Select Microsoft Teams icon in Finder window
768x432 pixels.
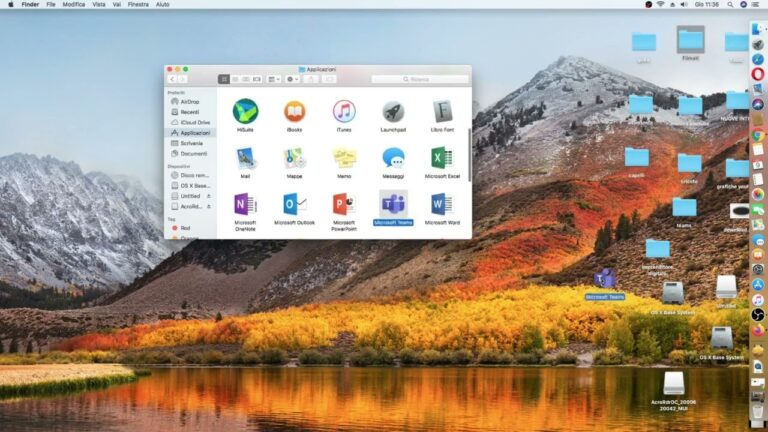(x=393, y=204)
